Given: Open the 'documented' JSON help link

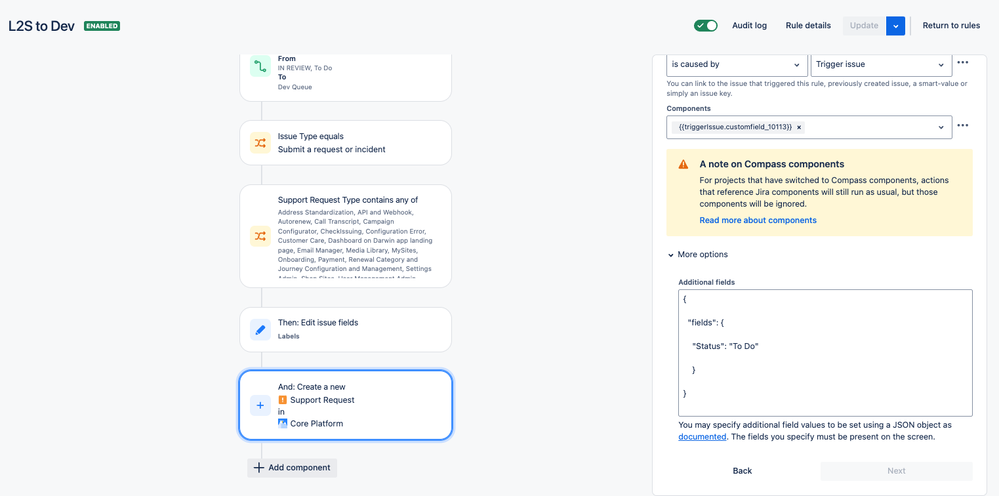Looking at the screenshot, I should (702, 437).
